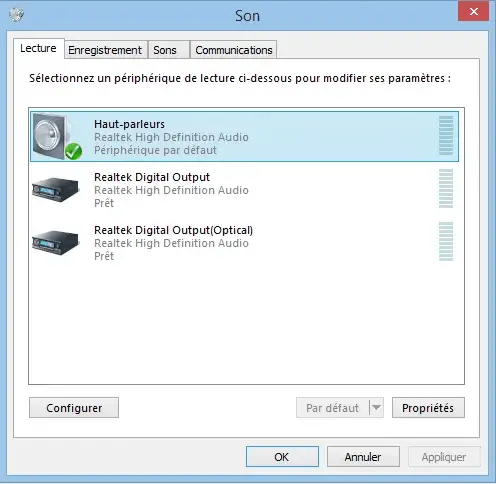Click the Son window title bar icon
Viewport: 496px width, 484px height.
16,14
